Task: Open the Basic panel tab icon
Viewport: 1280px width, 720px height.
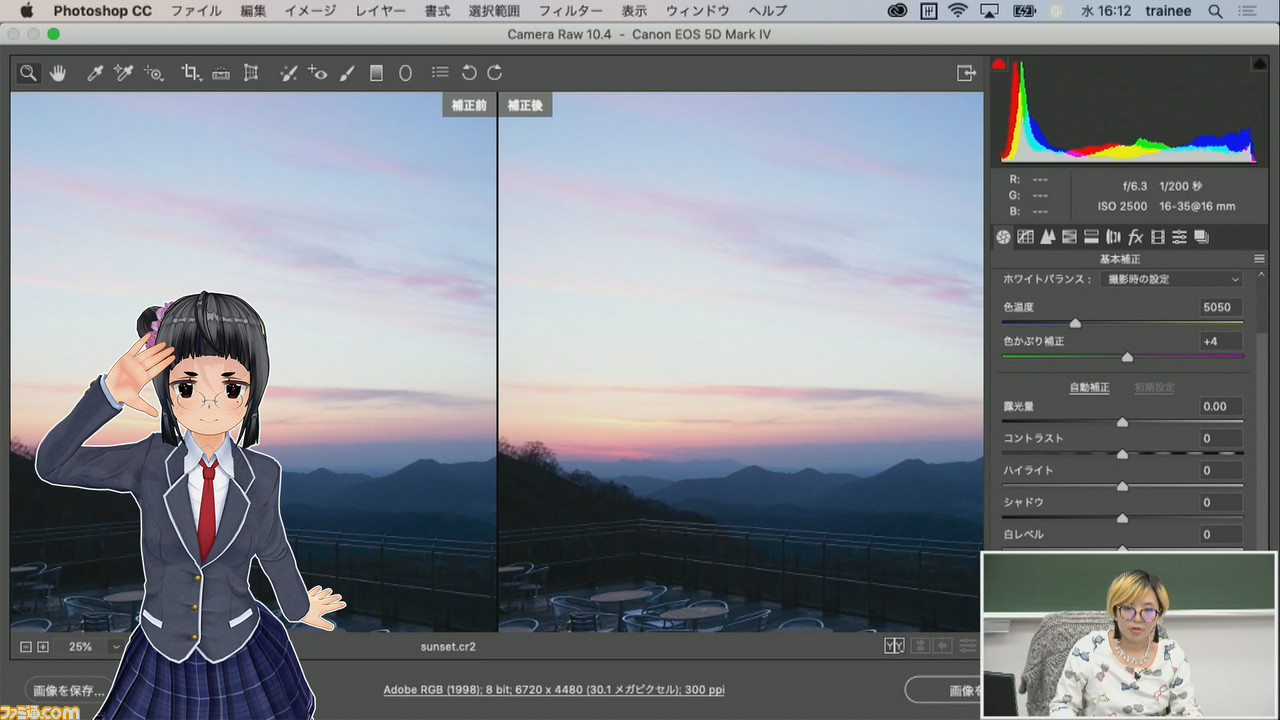Action: pos(1003,237)
